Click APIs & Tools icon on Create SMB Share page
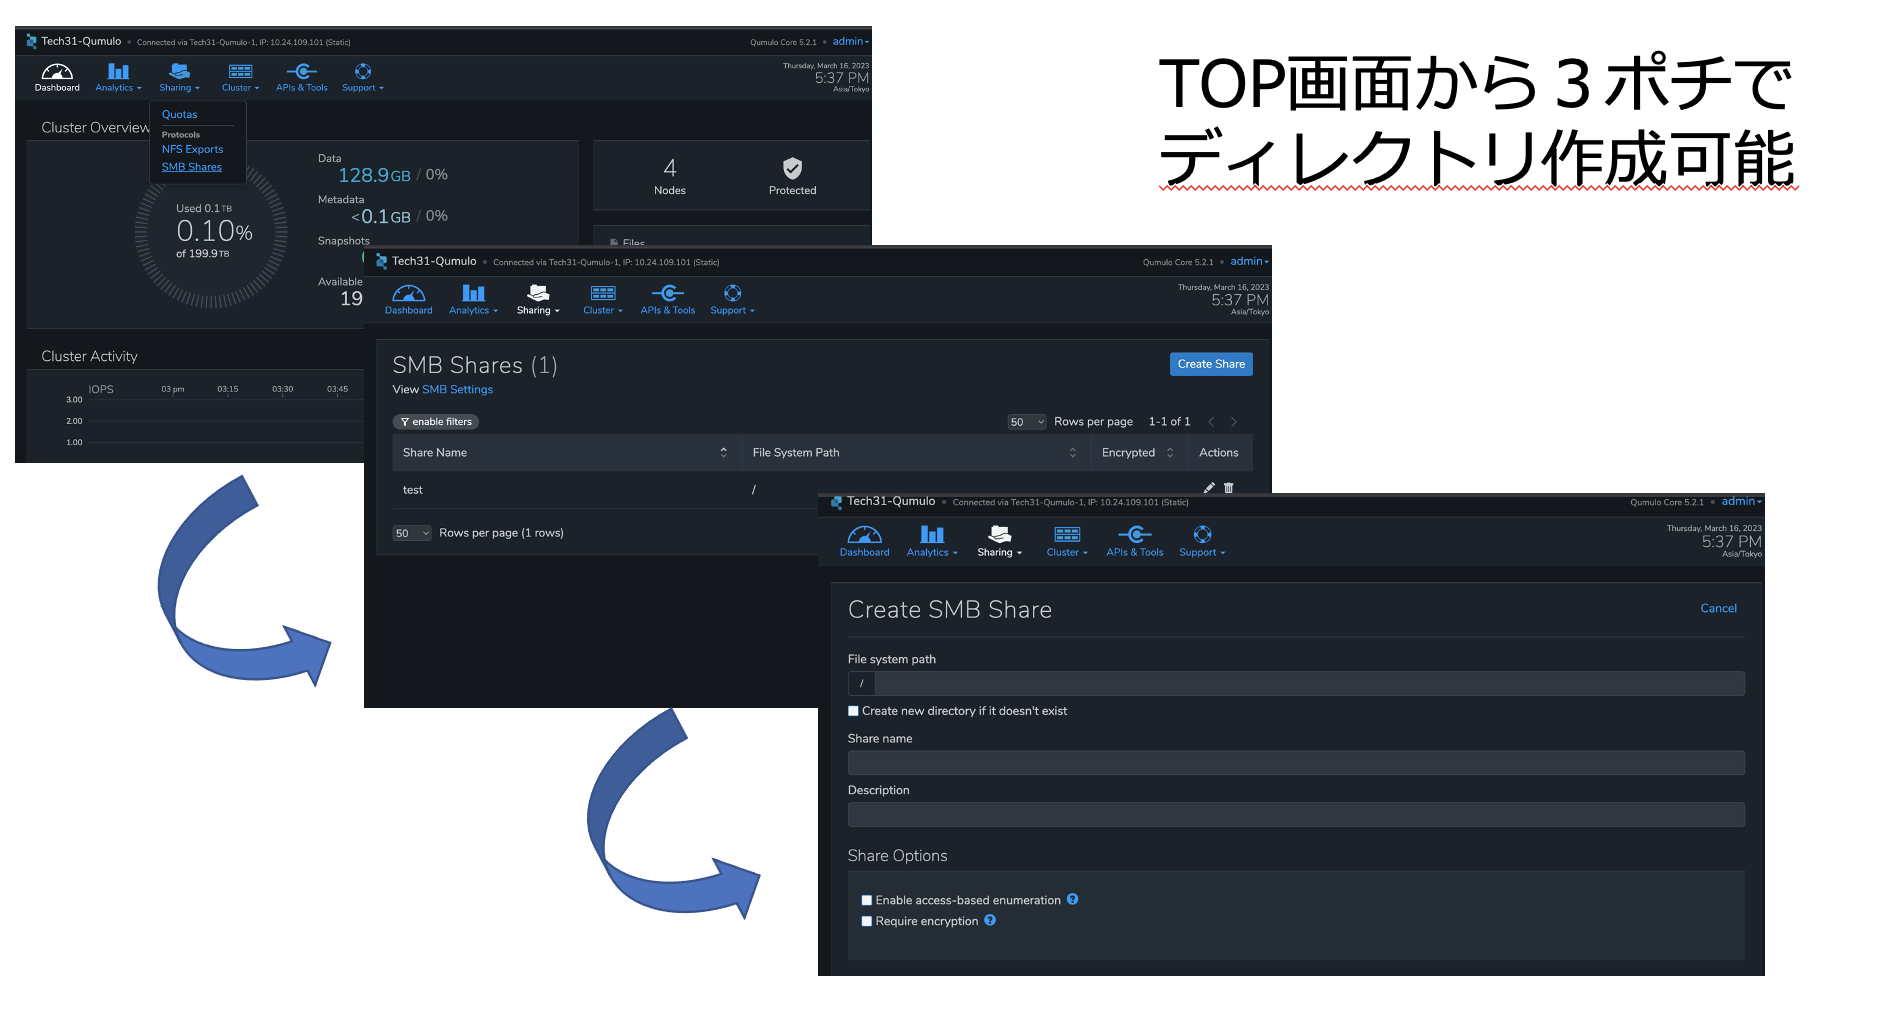The width and height of the screenshot is (1882, 1032). coord(1135,535)
